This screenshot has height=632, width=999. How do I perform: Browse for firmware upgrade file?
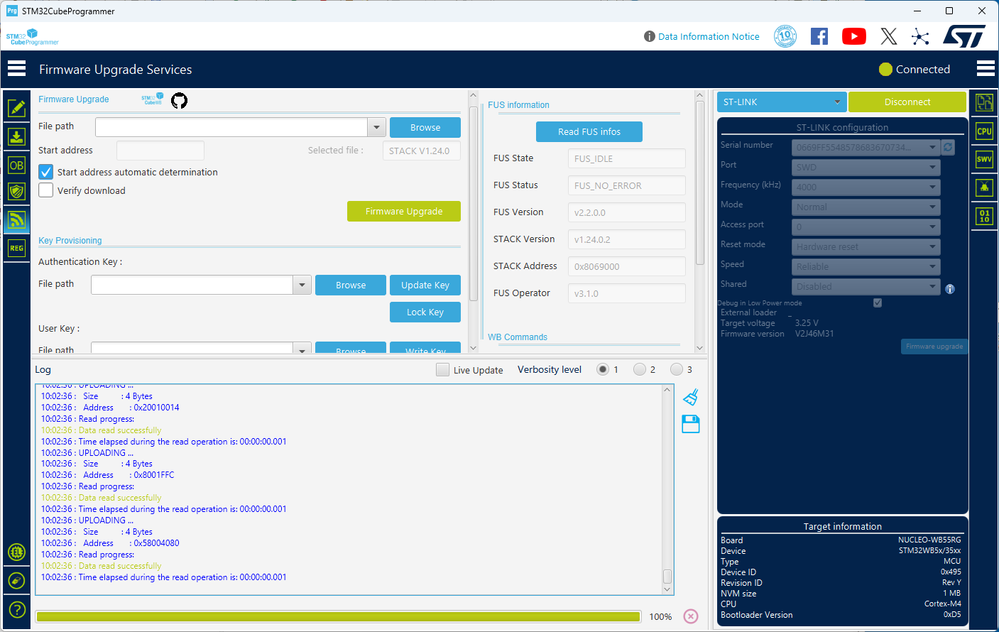(425, 127)
